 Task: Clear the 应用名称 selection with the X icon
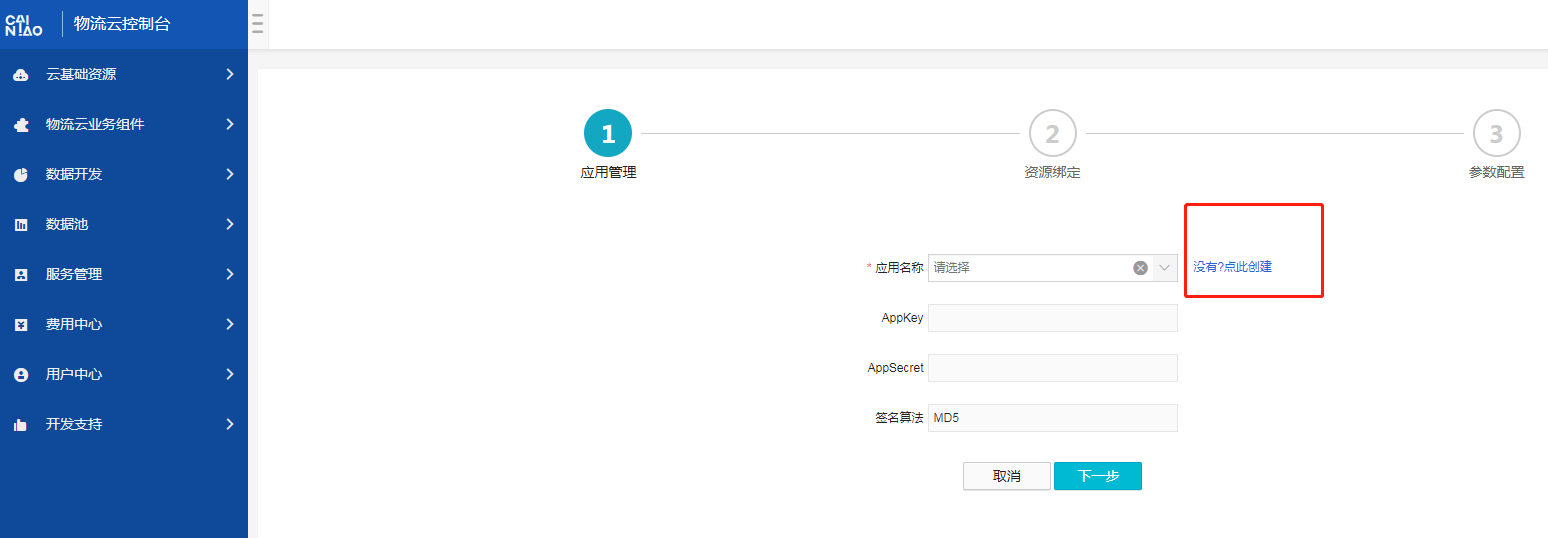coord(1140,268)
